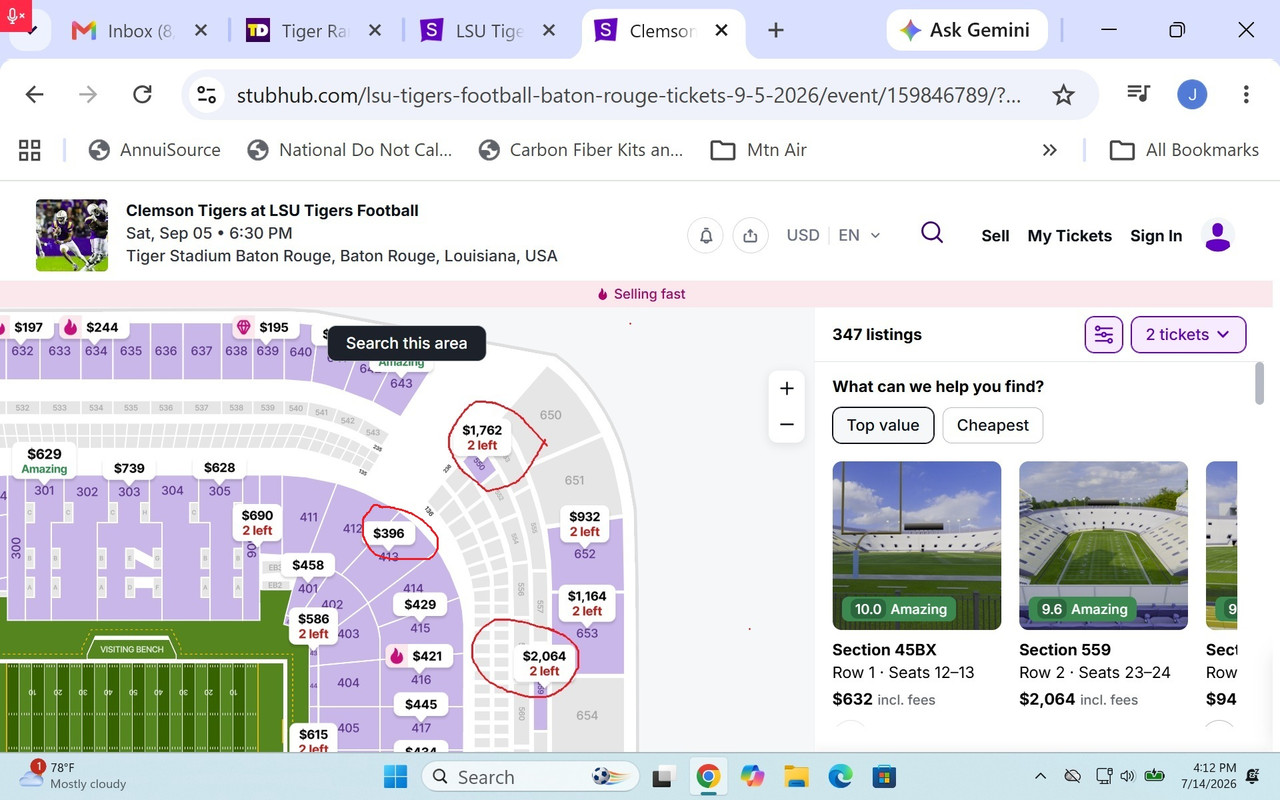
Task: Open the Section 45BX listing thumbnail
Action: [917, 546]
